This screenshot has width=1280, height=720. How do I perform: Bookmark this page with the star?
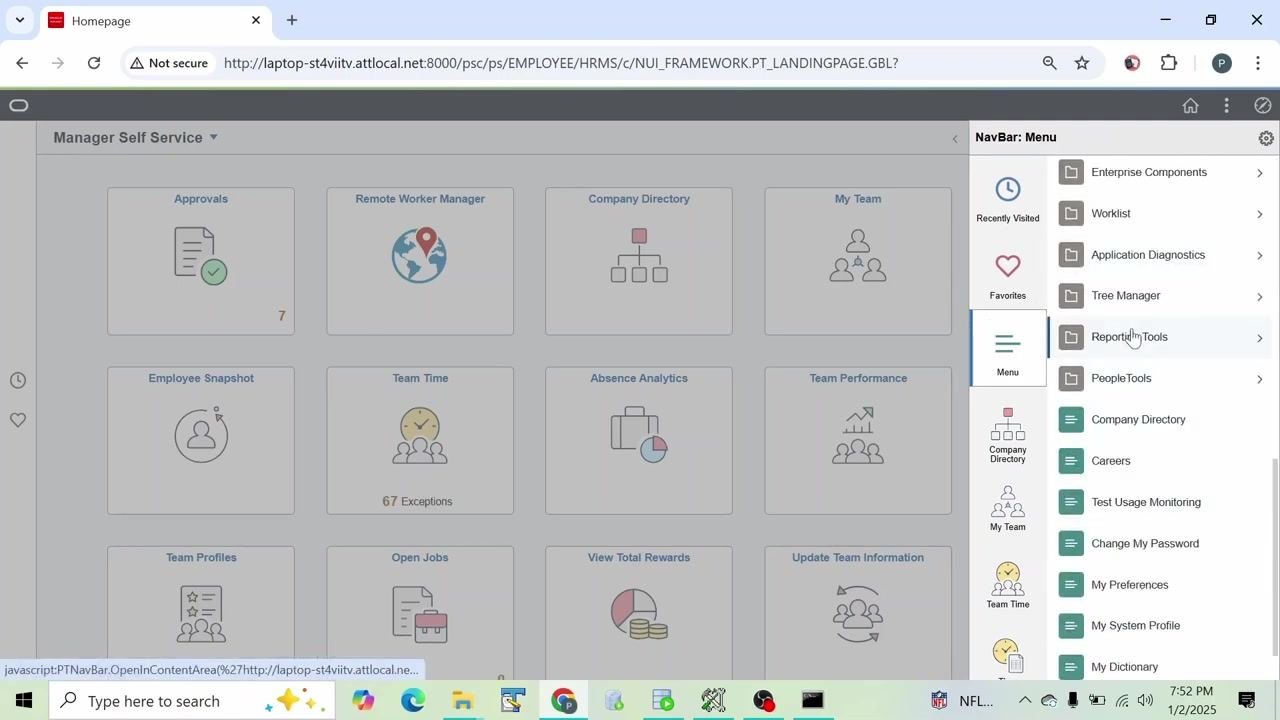(1082, 63)
